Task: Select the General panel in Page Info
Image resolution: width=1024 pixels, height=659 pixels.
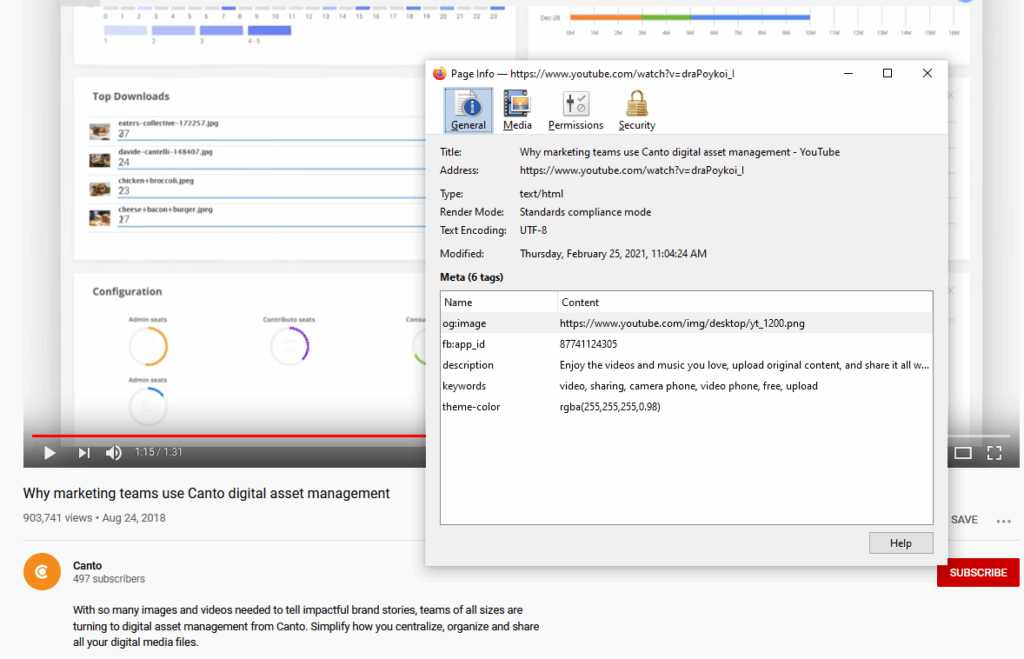Action: [468, 108]
